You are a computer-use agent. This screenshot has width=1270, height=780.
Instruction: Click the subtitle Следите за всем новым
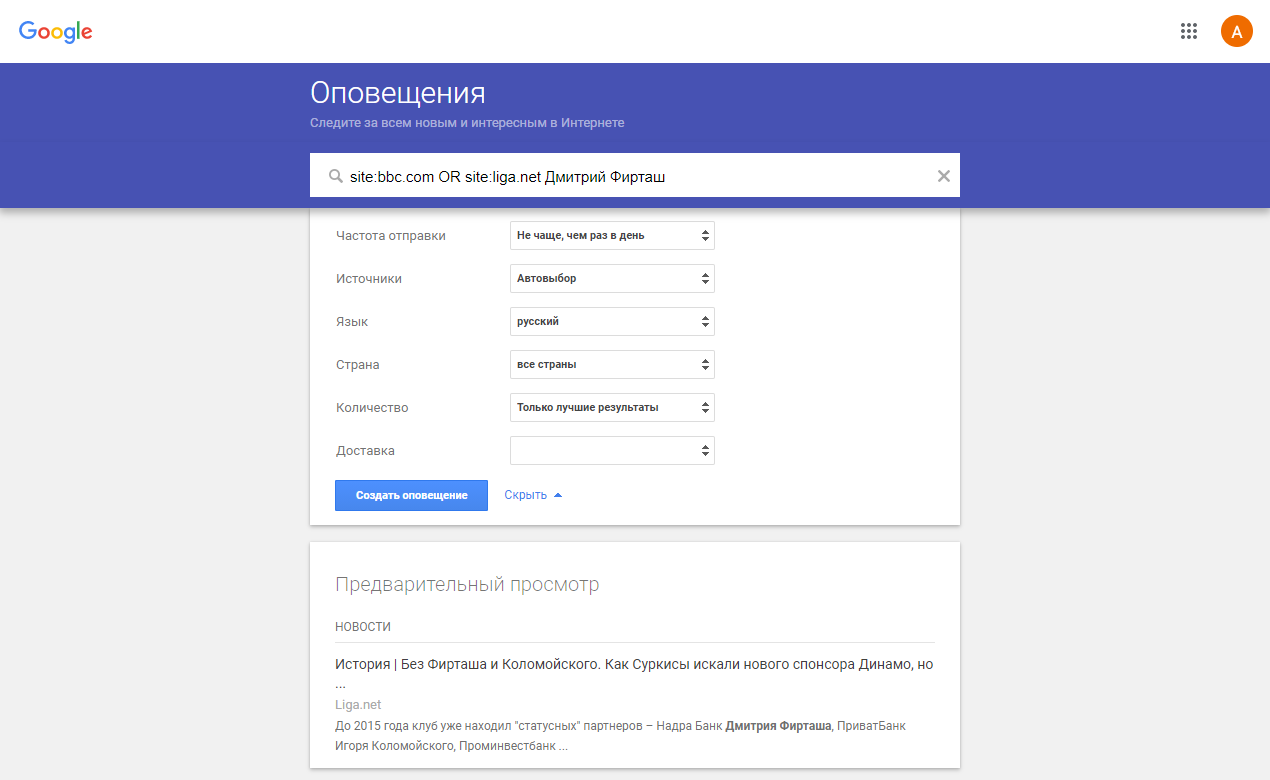[x=467, y=123]
